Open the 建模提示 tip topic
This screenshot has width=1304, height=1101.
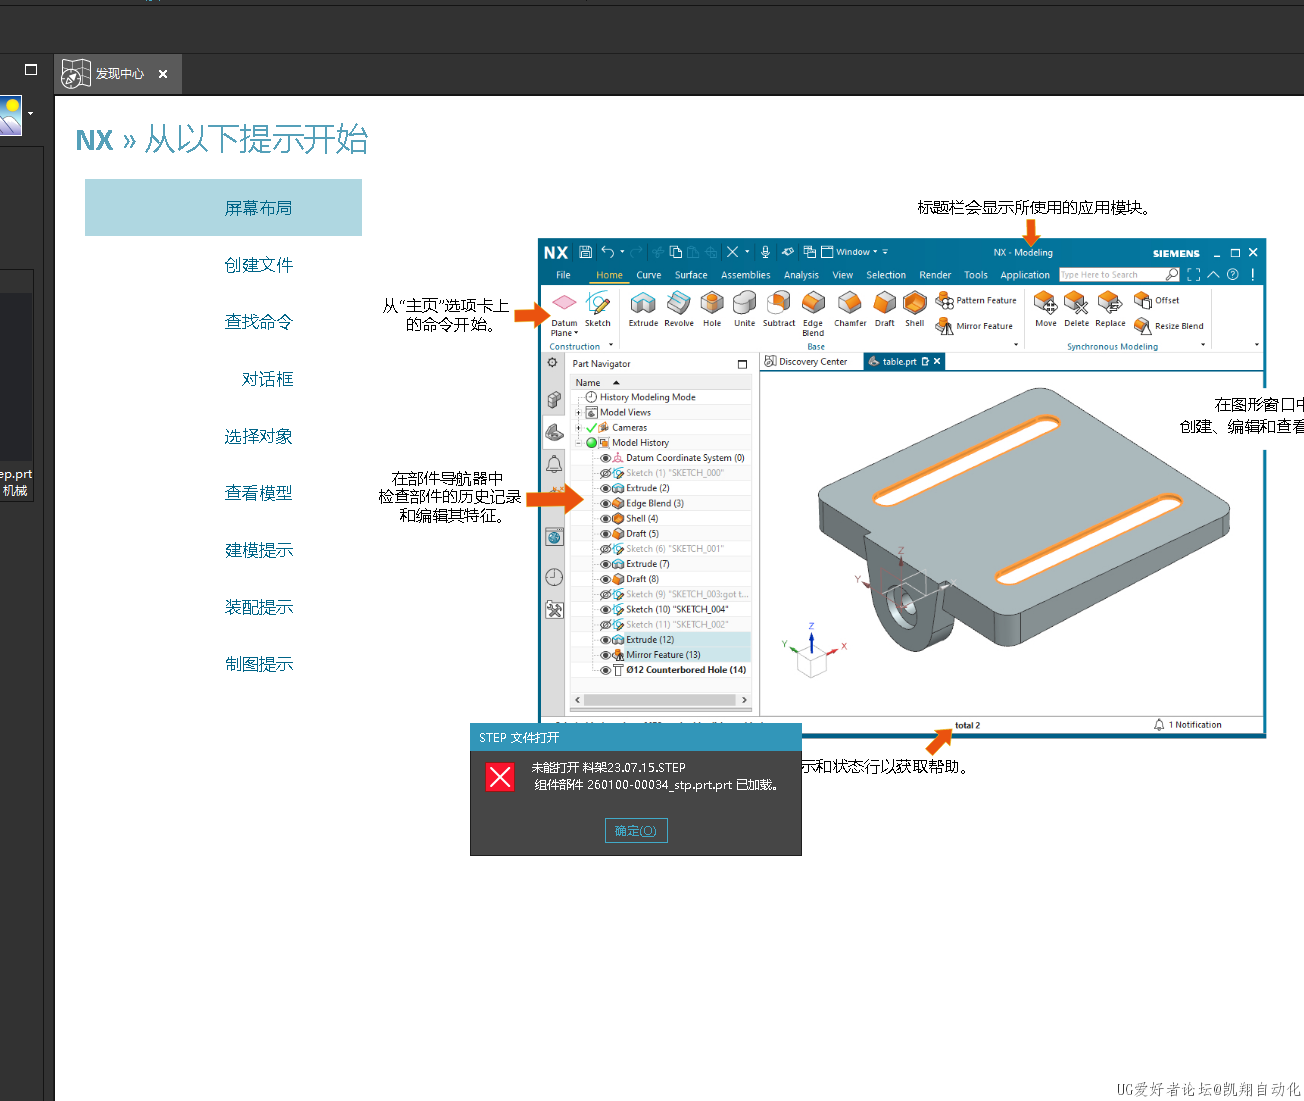(x=259, y=550)
